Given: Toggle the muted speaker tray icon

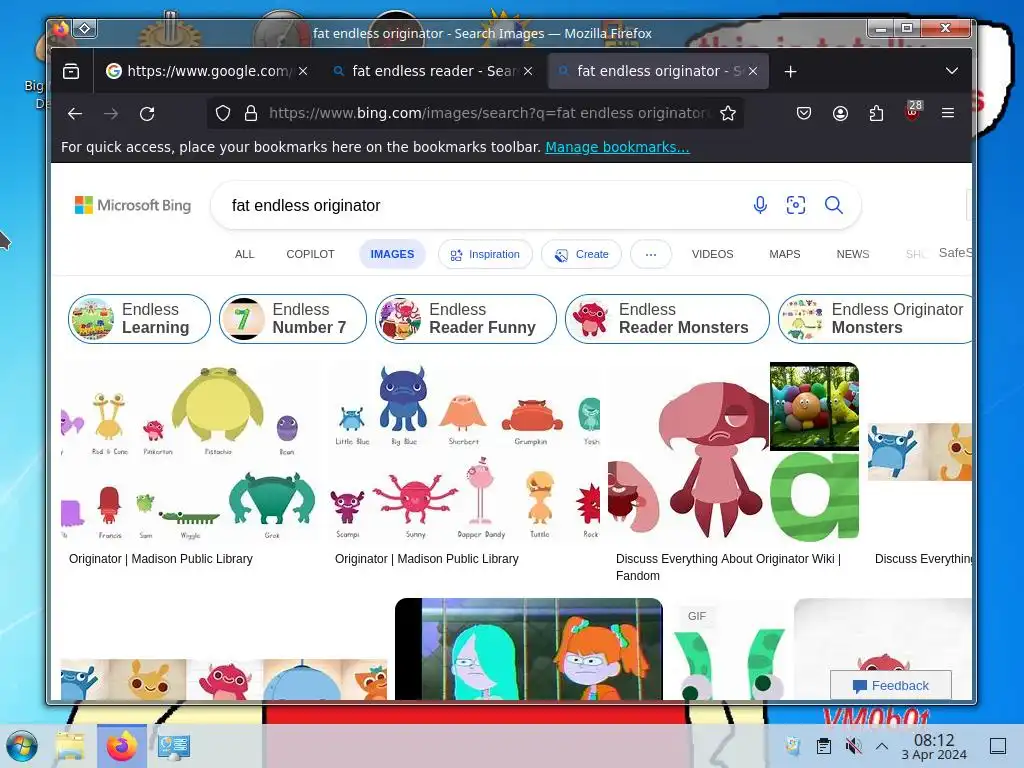Looking at the screenshot, I should (x=853, y=746).
